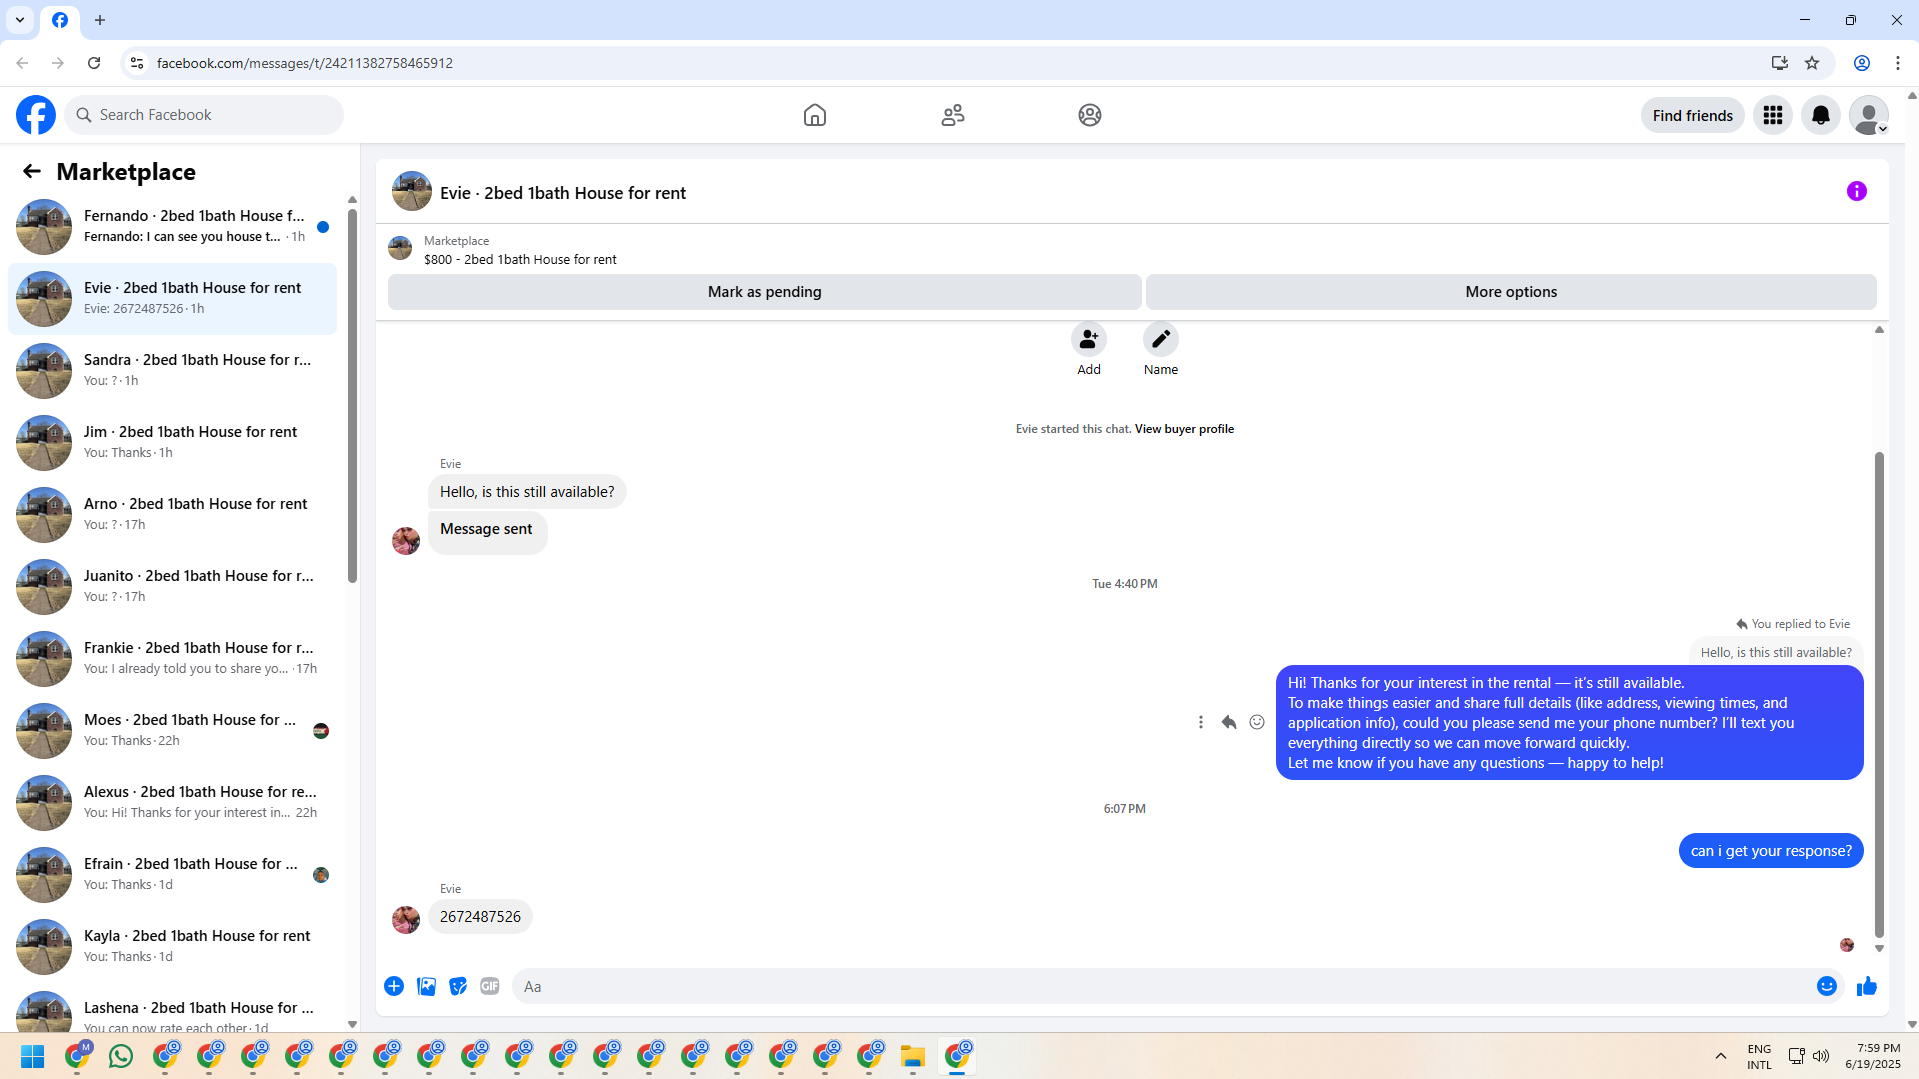Click Evie's avatar beside phone number message
Screen dimensions: 1919x1079
(406, 919)
